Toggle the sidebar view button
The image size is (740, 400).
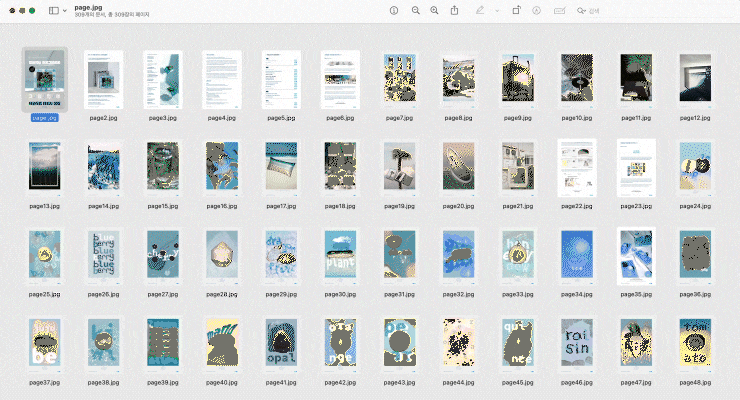coord(53,10)
